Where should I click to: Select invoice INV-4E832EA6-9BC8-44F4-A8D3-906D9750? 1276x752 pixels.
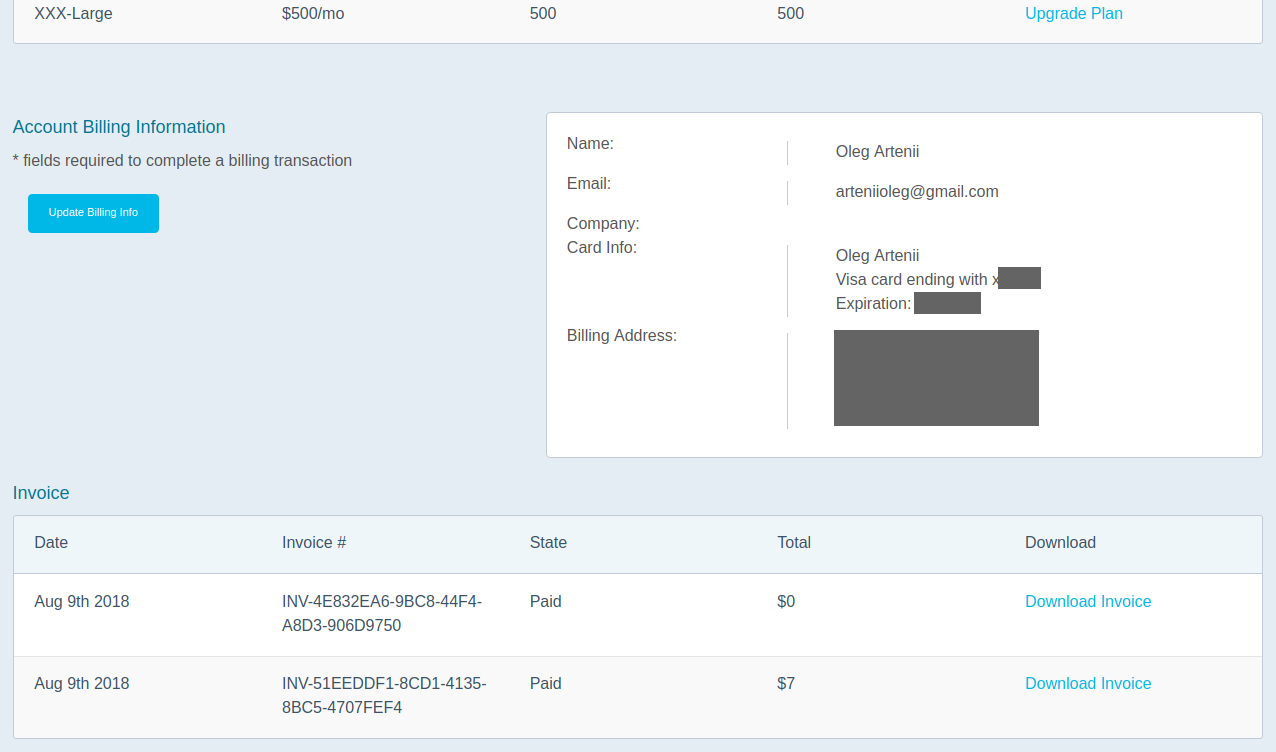382,613
